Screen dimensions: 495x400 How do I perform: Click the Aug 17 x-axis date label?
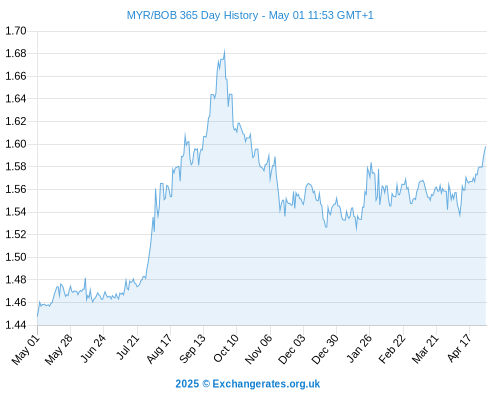click(x=159, y=349)
